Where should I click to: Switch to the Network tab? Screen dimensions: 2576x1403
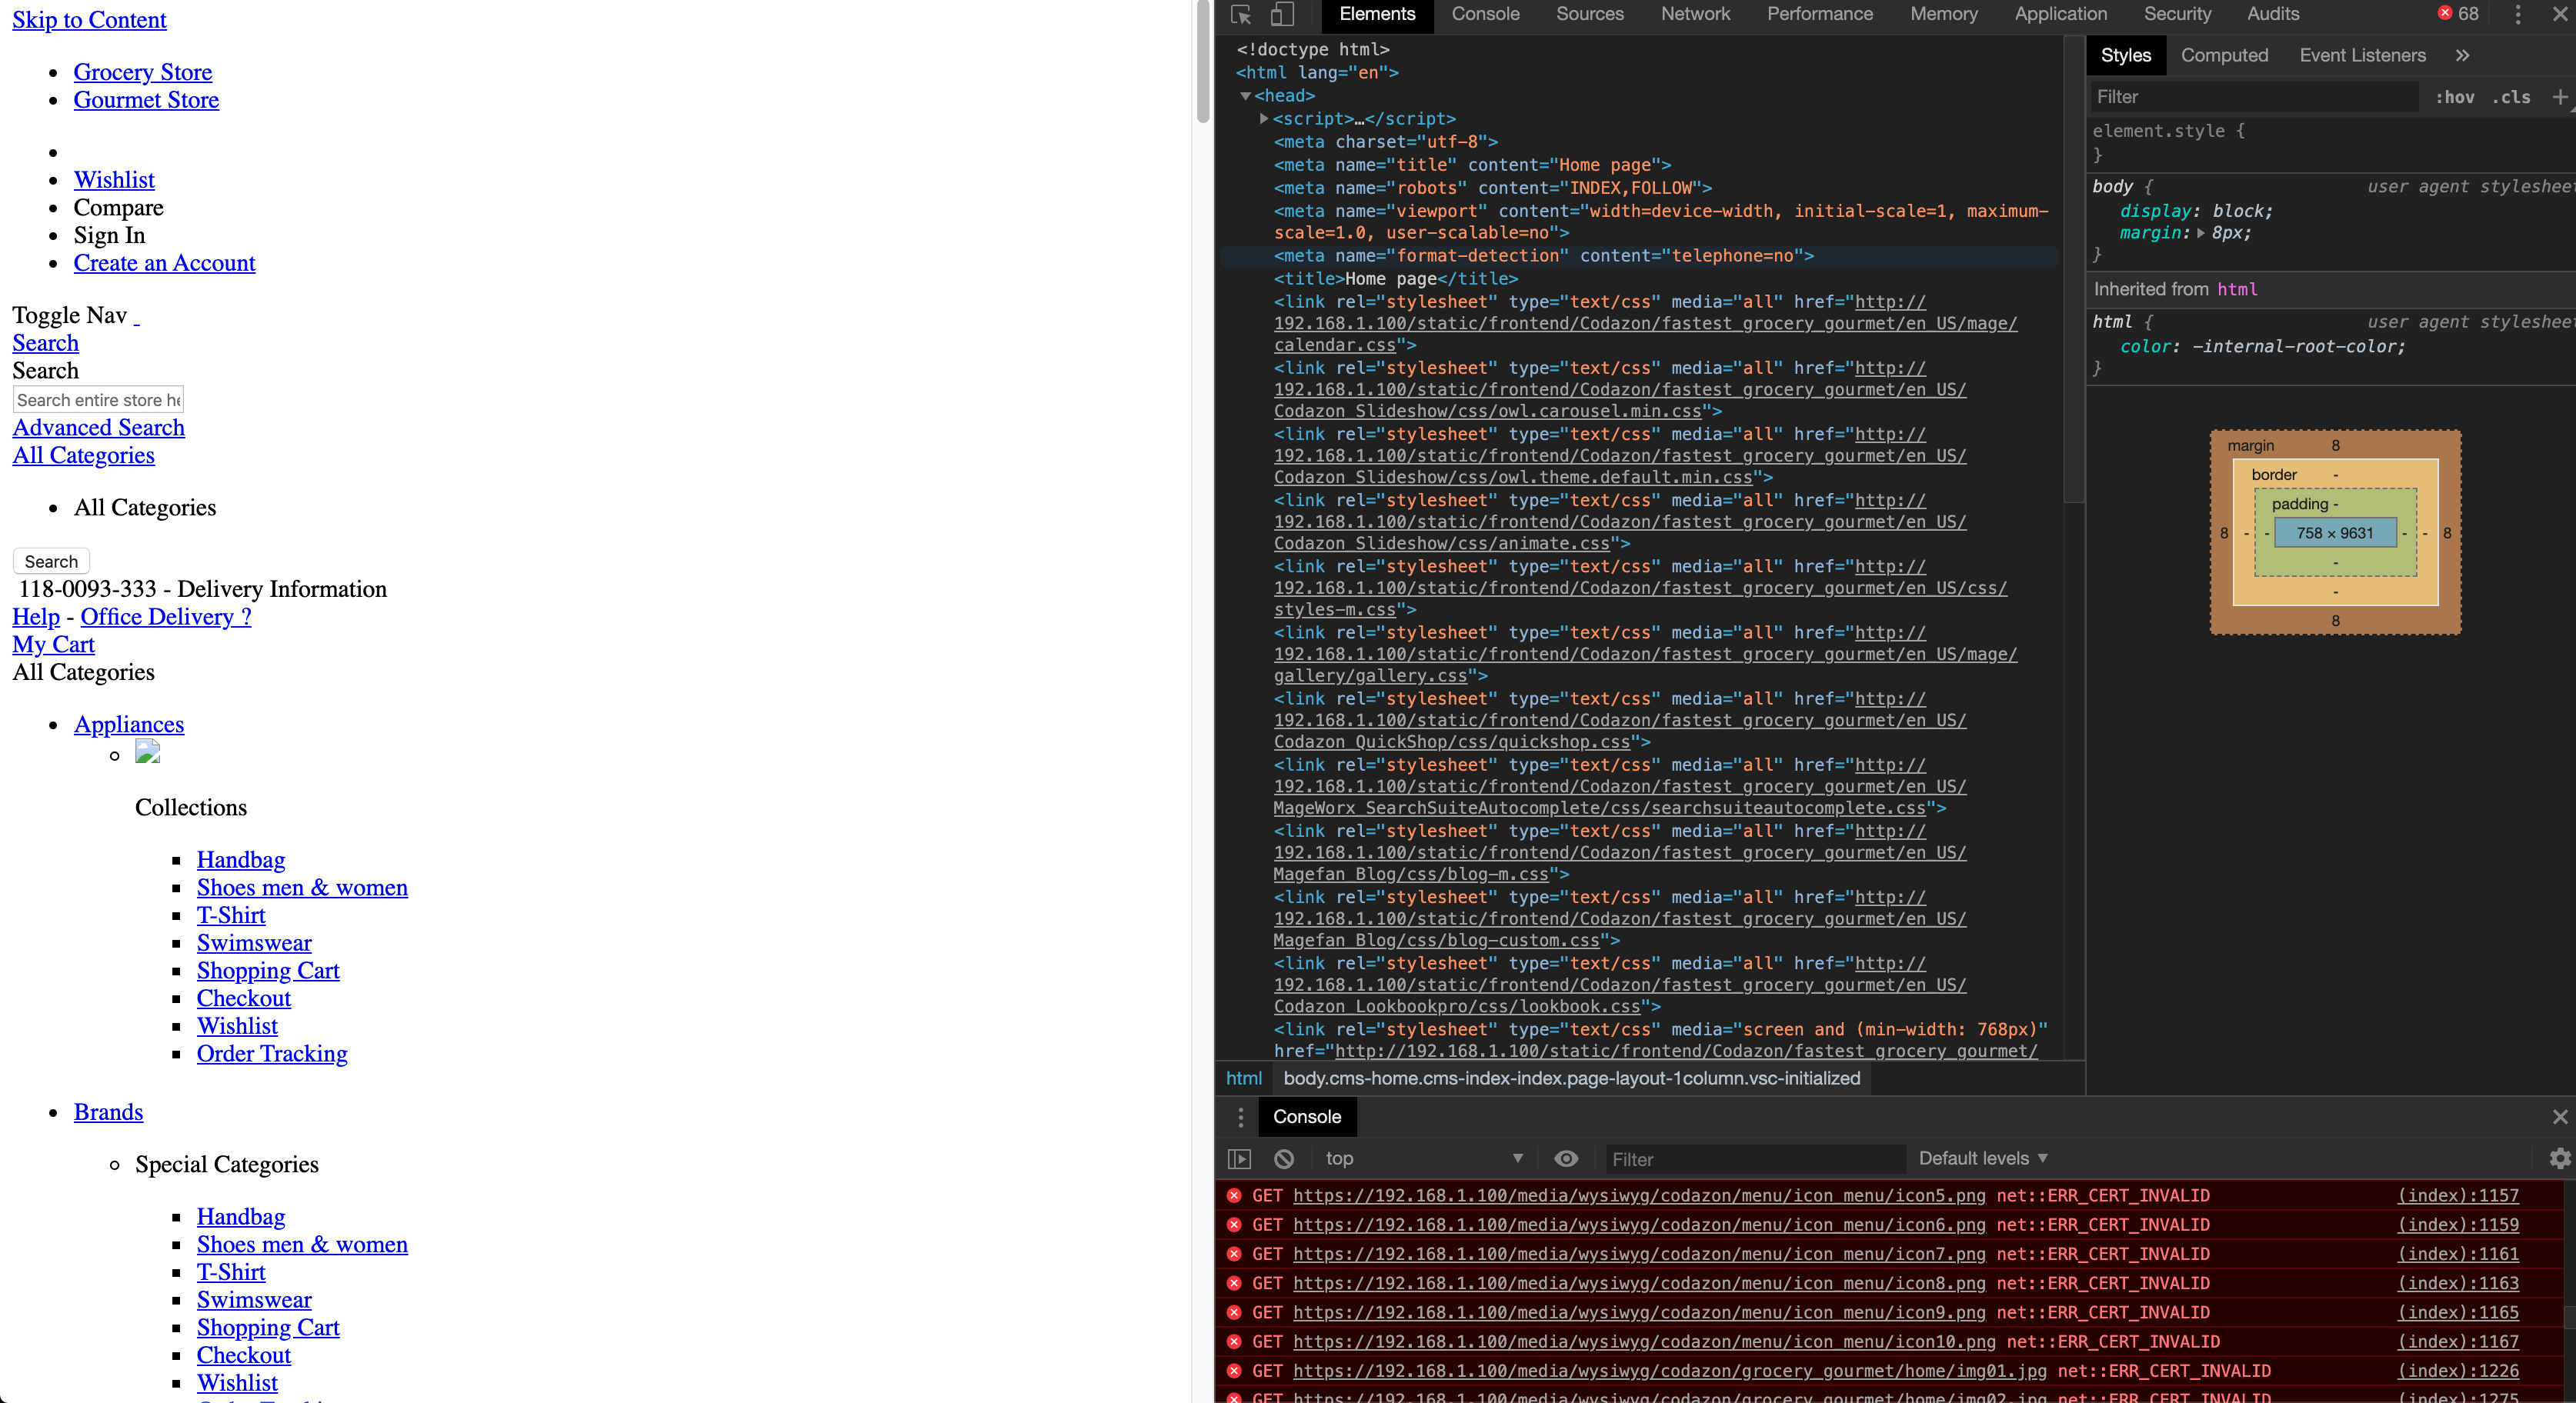1695,14
